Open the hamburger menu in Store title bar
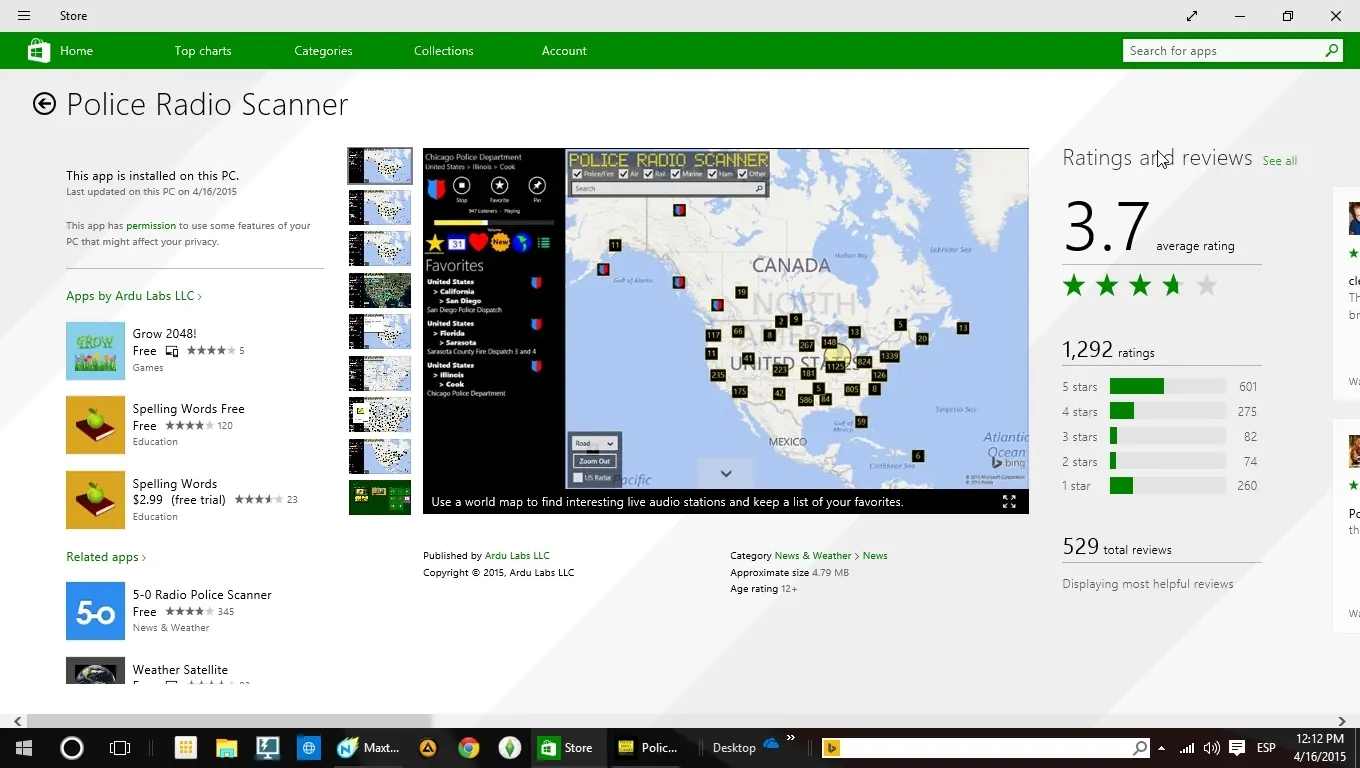Viewport: 1360px width, 768px height. click(x=24, y=16)
